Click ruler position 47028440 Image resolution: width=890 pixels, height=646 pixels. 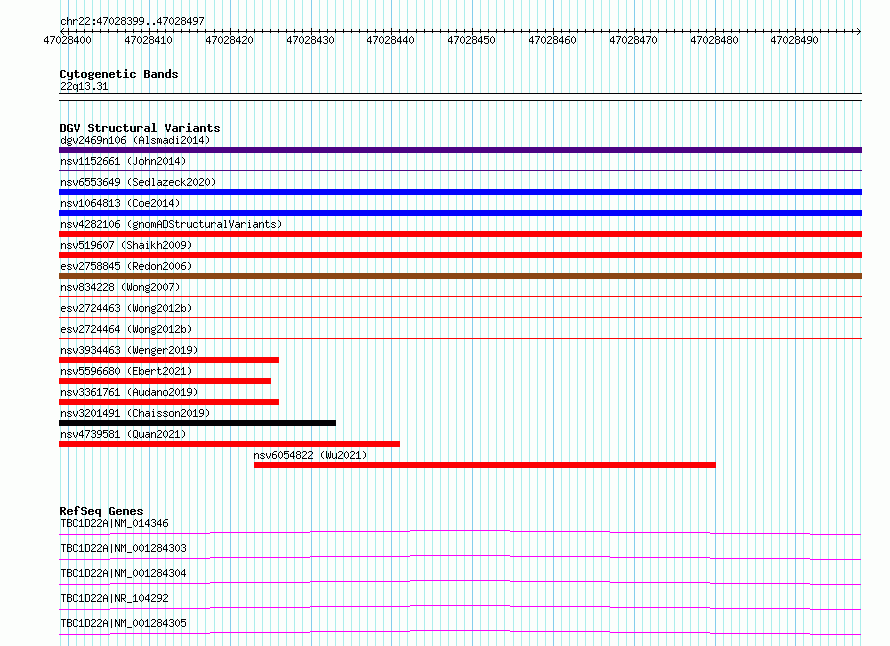[x=391, y=40]
